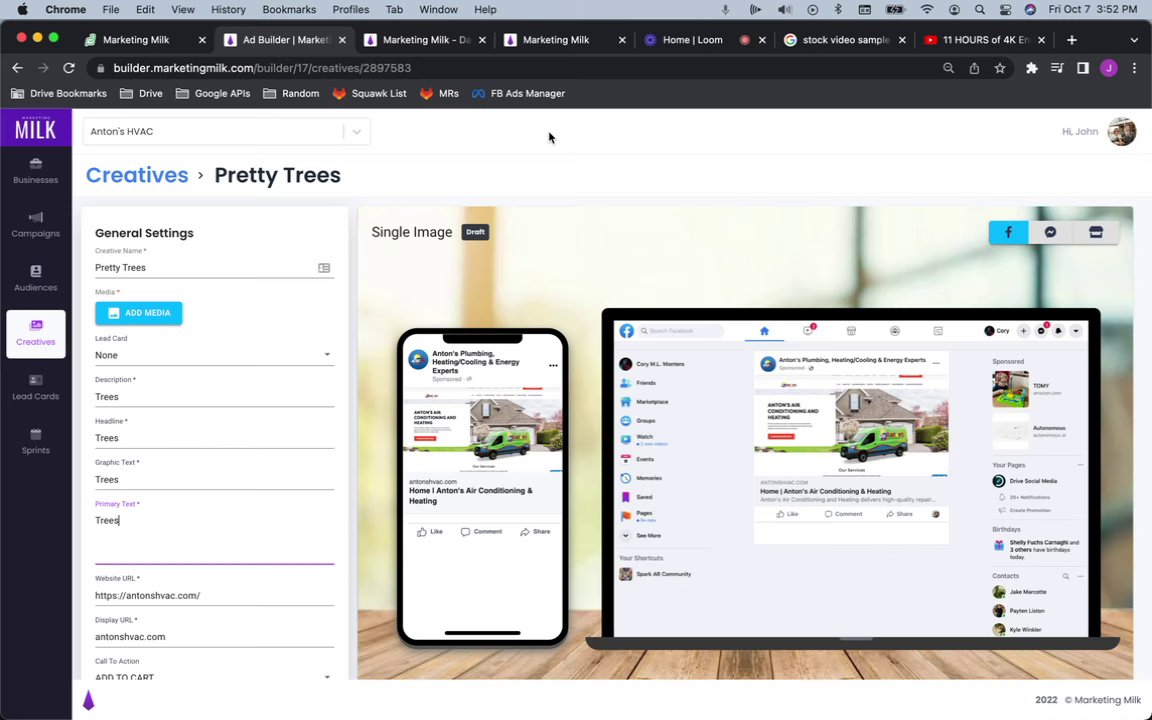Click the Description input field
The image size is (1152, 720).
coord(214,397)
